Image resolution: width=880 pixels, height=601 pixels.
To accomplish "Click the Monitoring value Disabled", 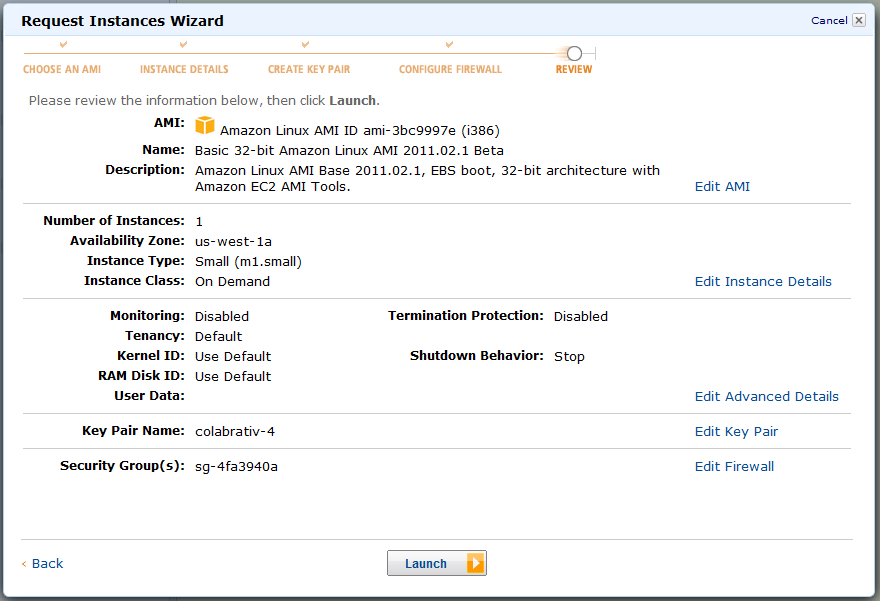I will (x=222, y=316).
